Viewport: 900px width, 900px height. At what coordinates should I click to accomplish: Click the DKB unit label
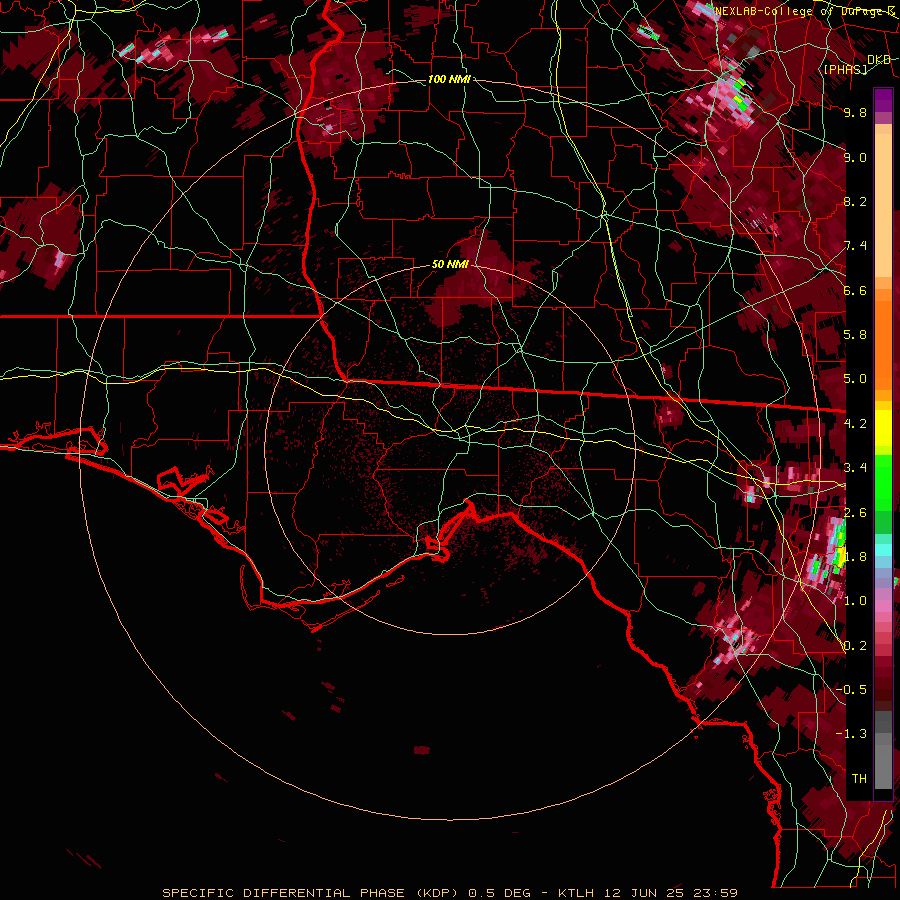[878, 59]
